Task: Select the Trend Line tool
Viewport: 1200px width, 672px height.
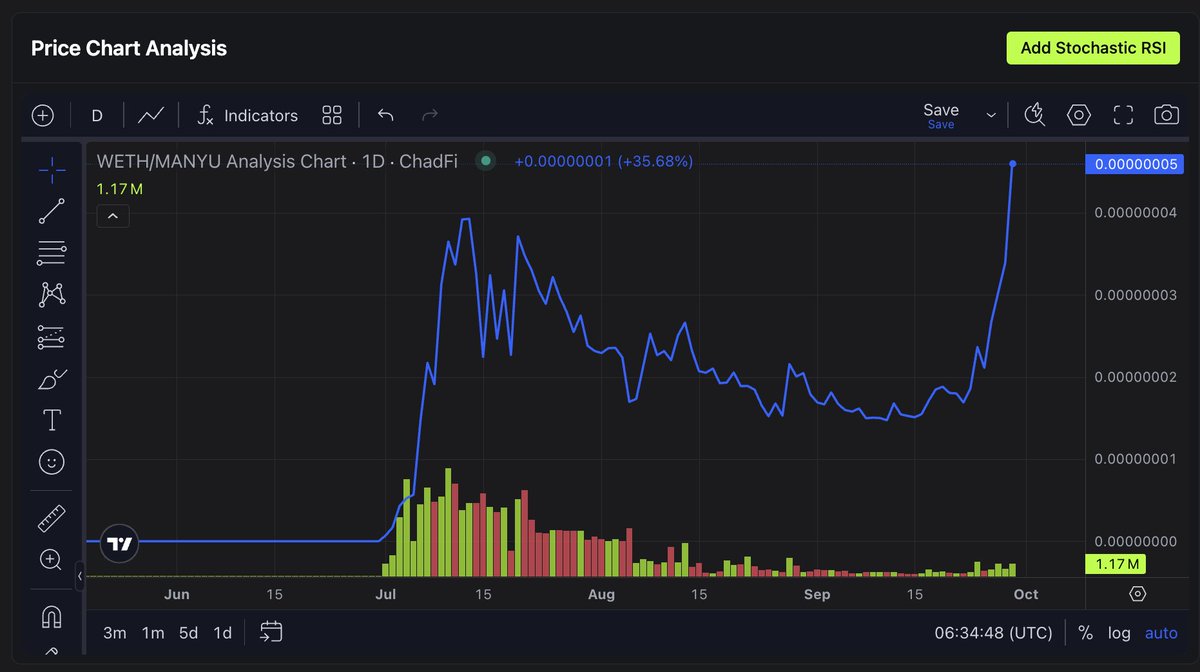Action: click(x=51, y=210)
